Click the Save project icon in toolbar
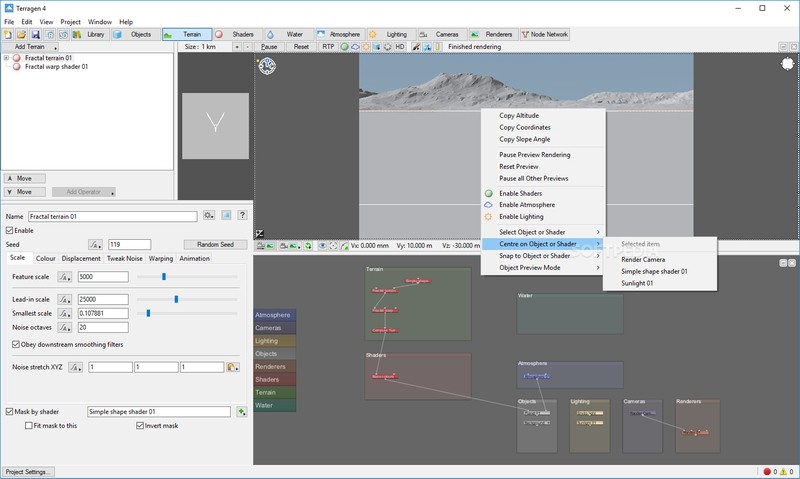Screen dimensions: 800x479 (x=34, y=34)
